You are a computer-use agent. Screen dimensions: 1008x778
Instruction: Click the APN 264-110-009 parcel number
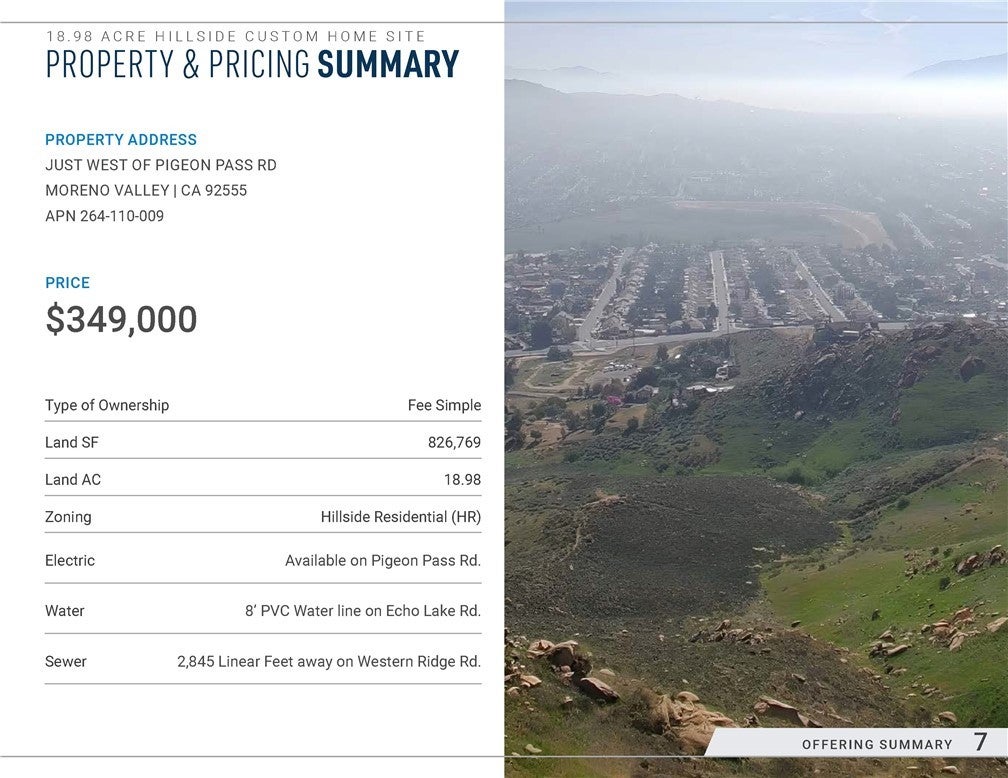click(105, 216)
